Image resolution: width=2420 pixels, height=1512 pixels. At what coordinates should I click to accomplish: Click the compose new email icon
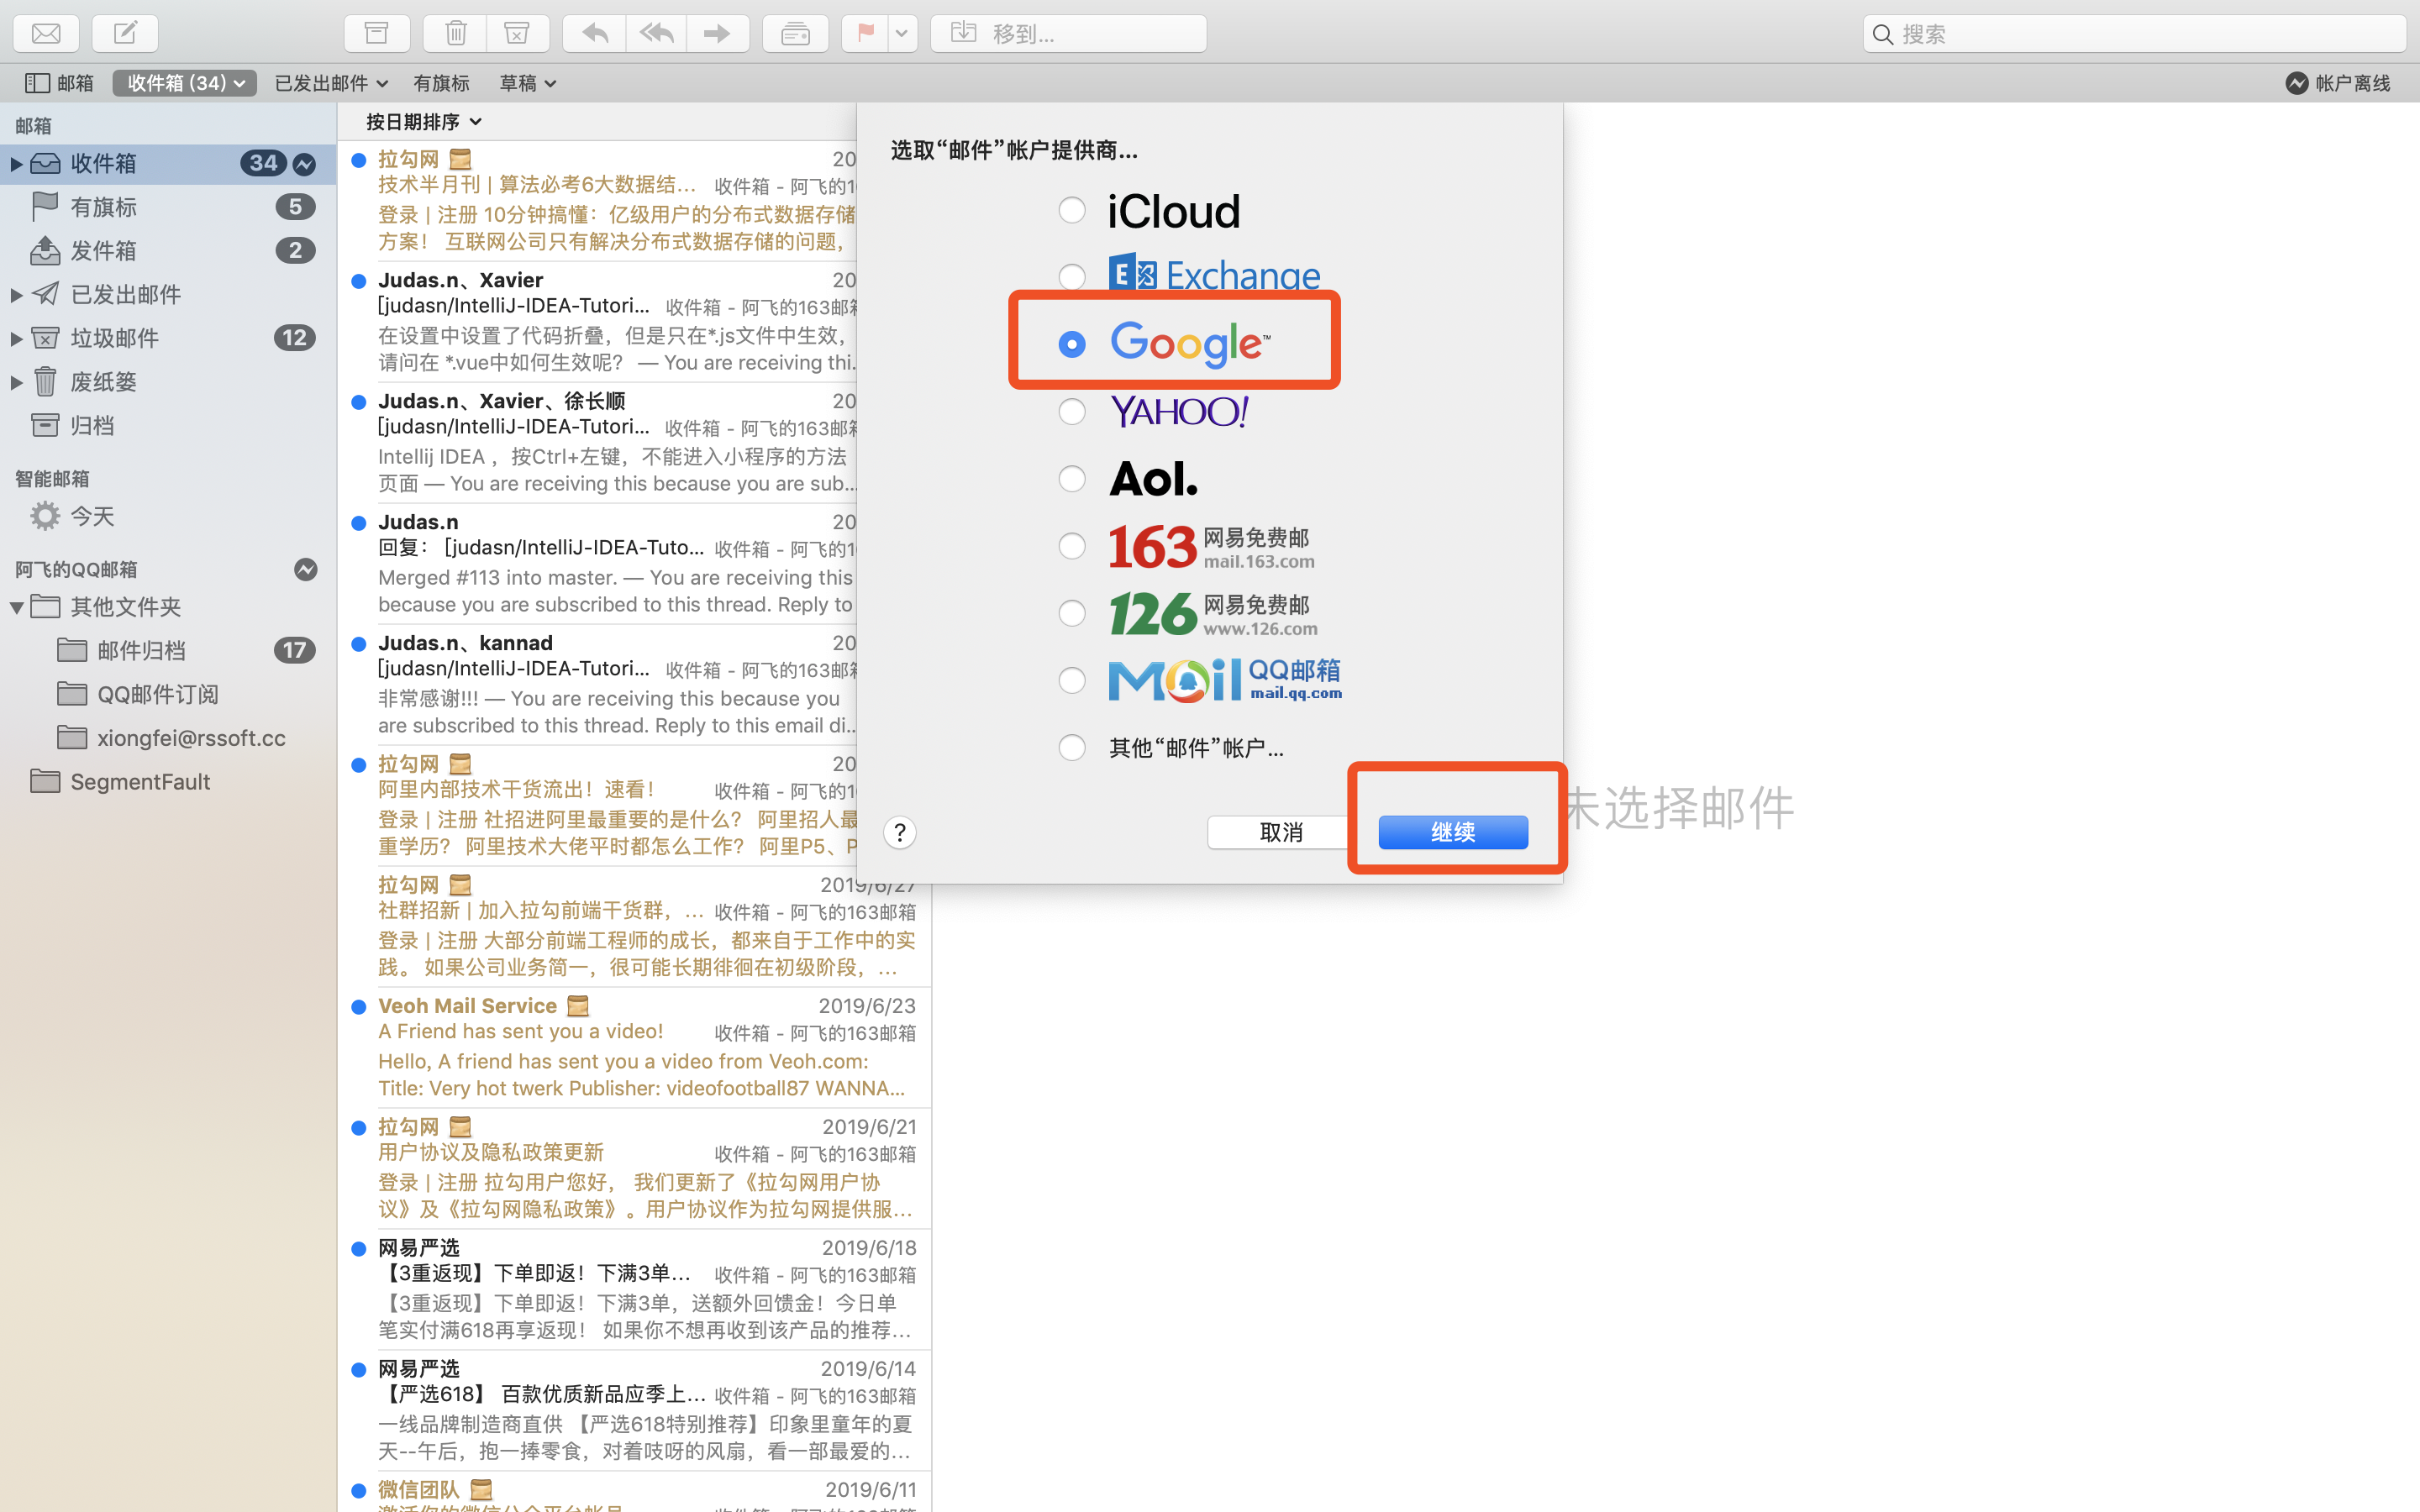point(125,31)
